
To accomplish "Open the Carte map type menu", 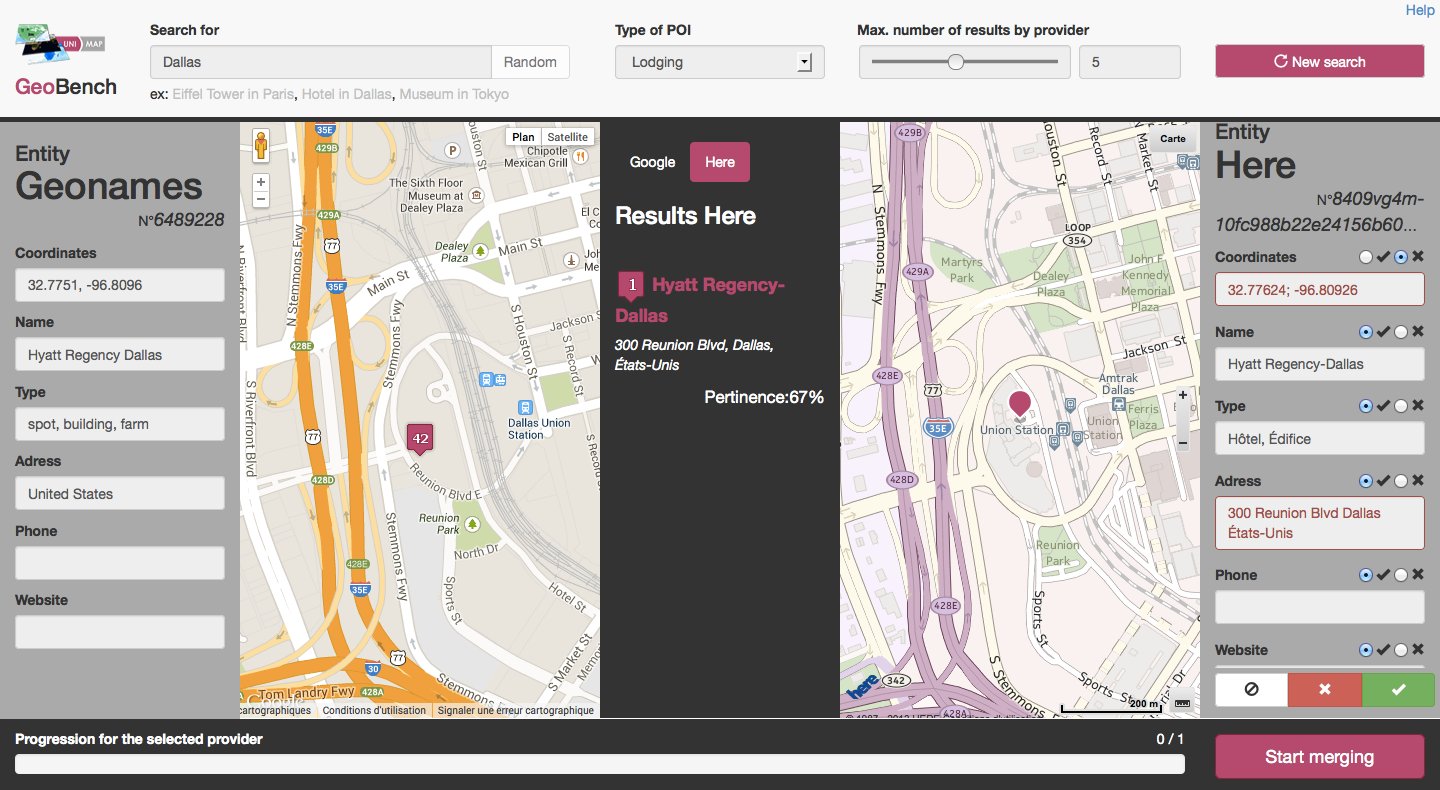I will (1173, 139).
